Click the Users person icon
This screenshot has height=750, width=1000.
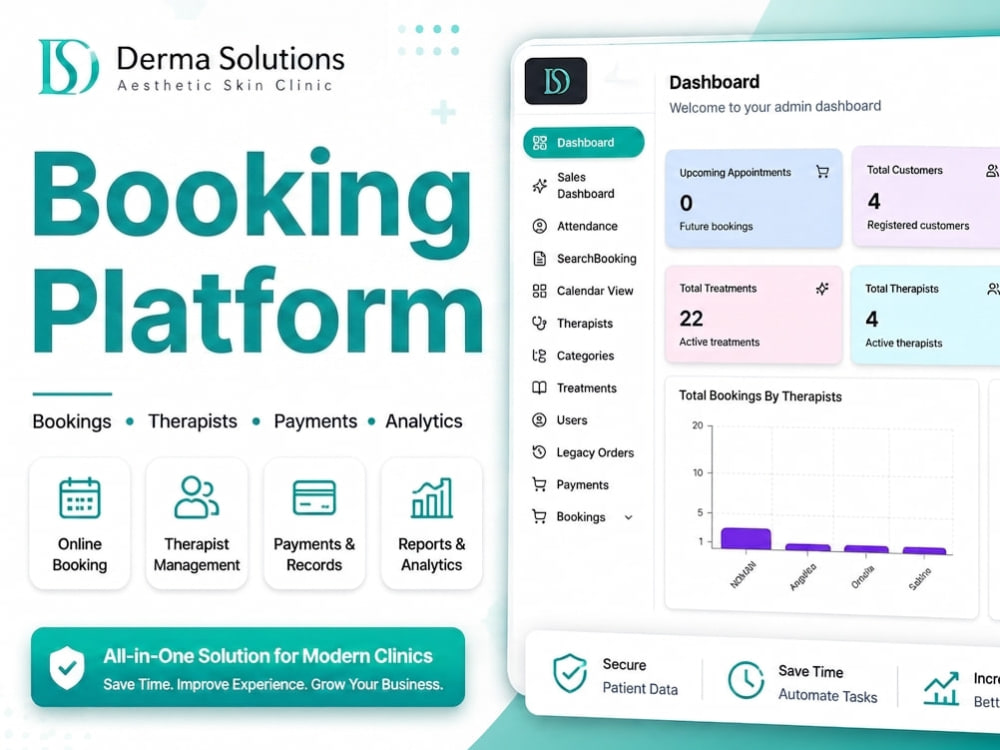click(x=540, y=420)
